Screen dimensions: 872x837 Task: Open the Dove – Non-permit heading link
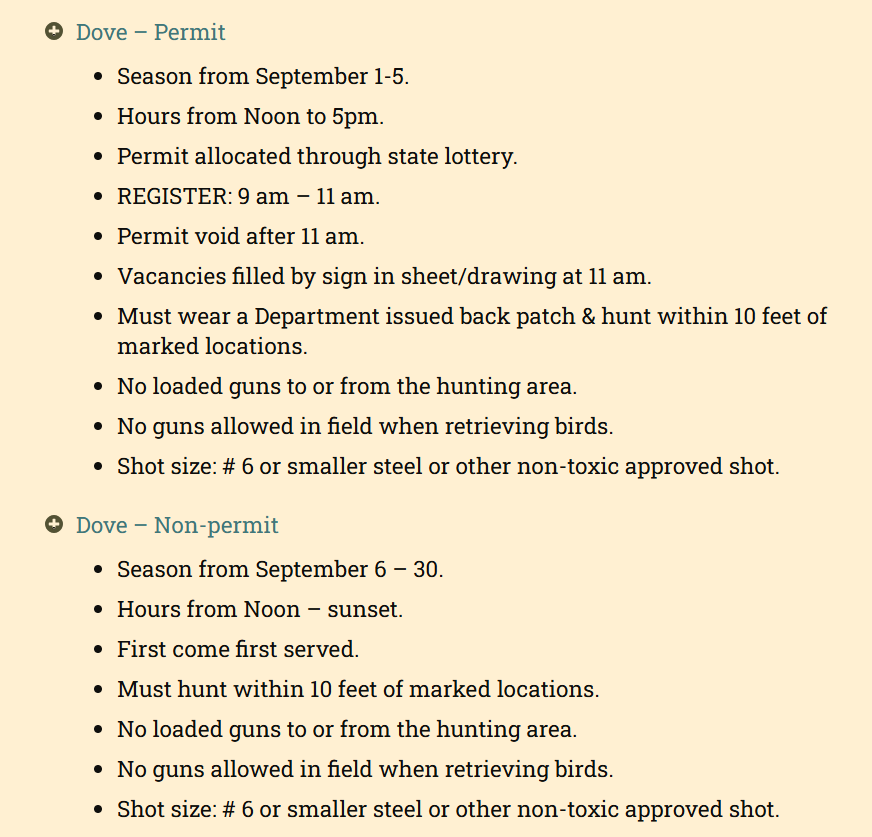pyautogui.click(x=177, y=525)
